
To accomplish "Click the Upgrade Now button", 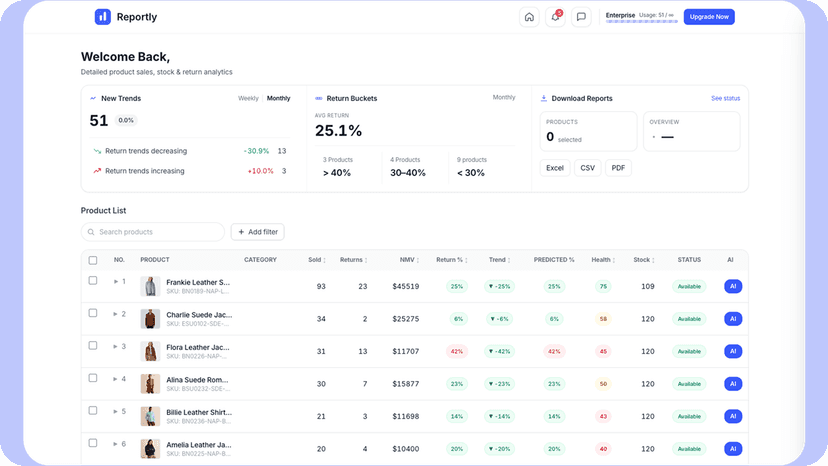I will tap(709, 17).
